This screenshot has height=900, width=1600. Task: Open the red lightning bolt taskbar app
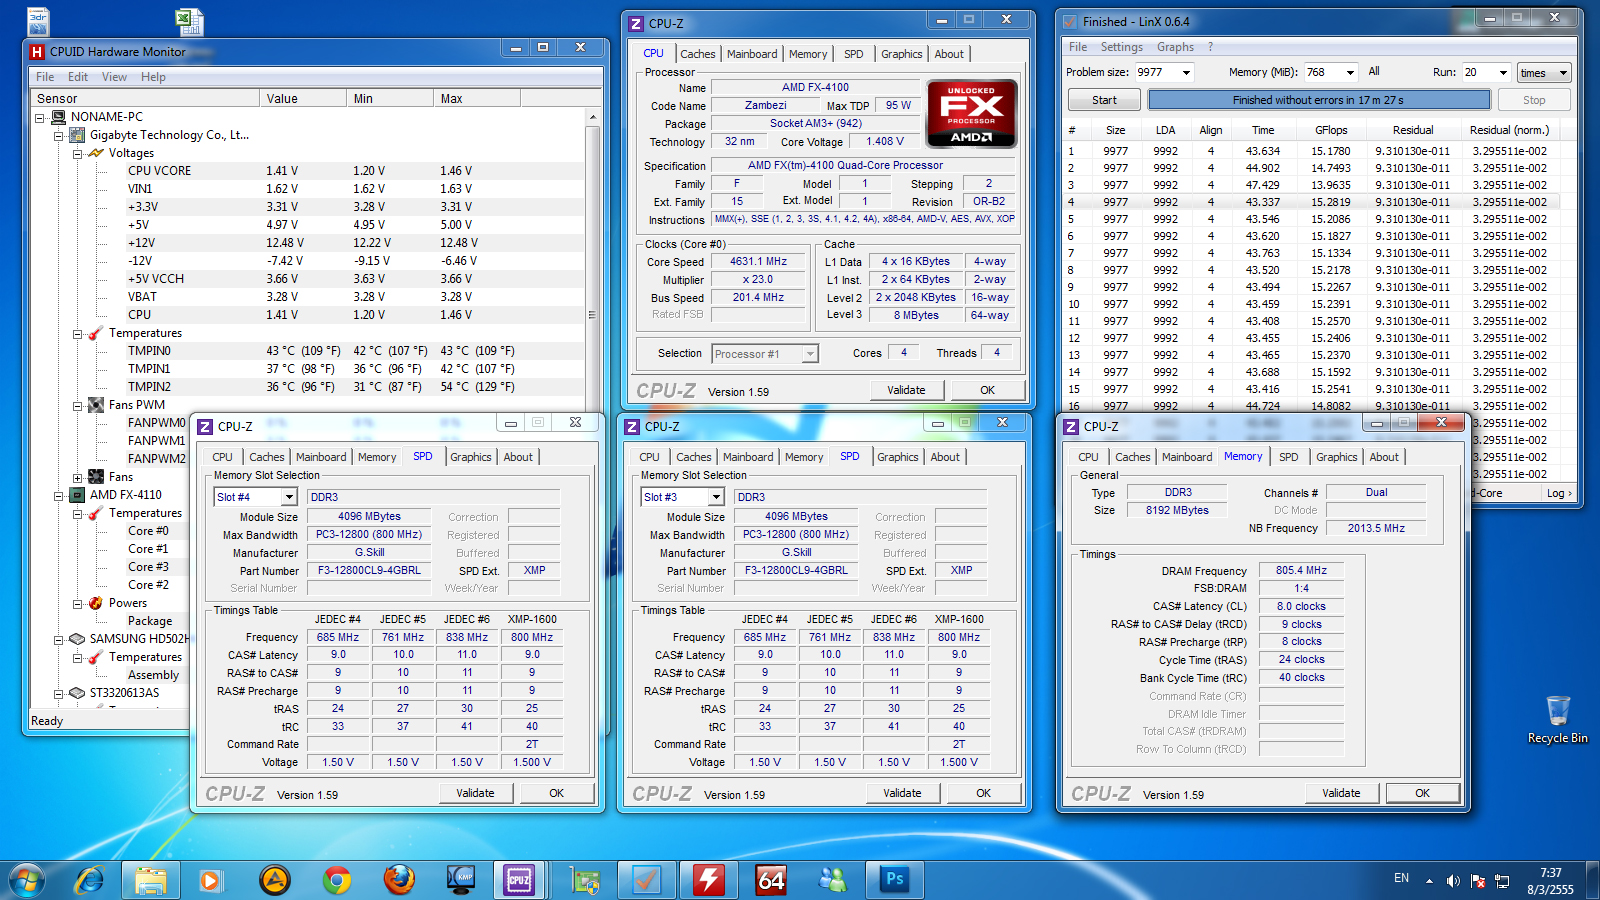[709, 880]
